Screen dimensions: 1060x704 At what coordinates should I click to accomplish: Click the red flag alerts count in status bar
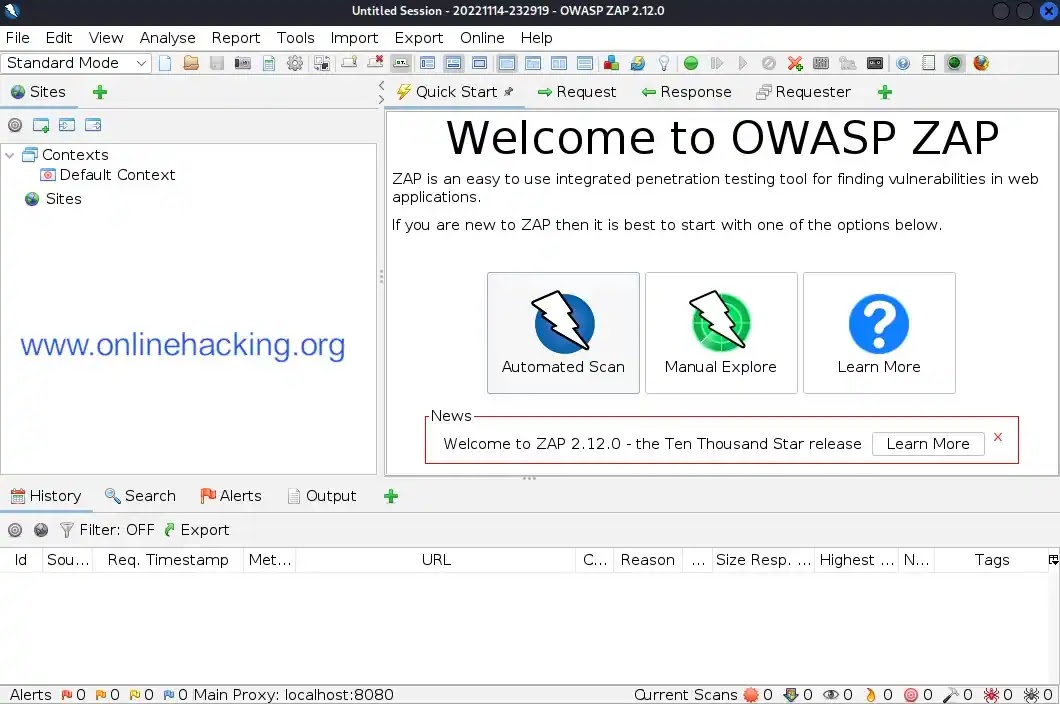(x=73, y=695)
